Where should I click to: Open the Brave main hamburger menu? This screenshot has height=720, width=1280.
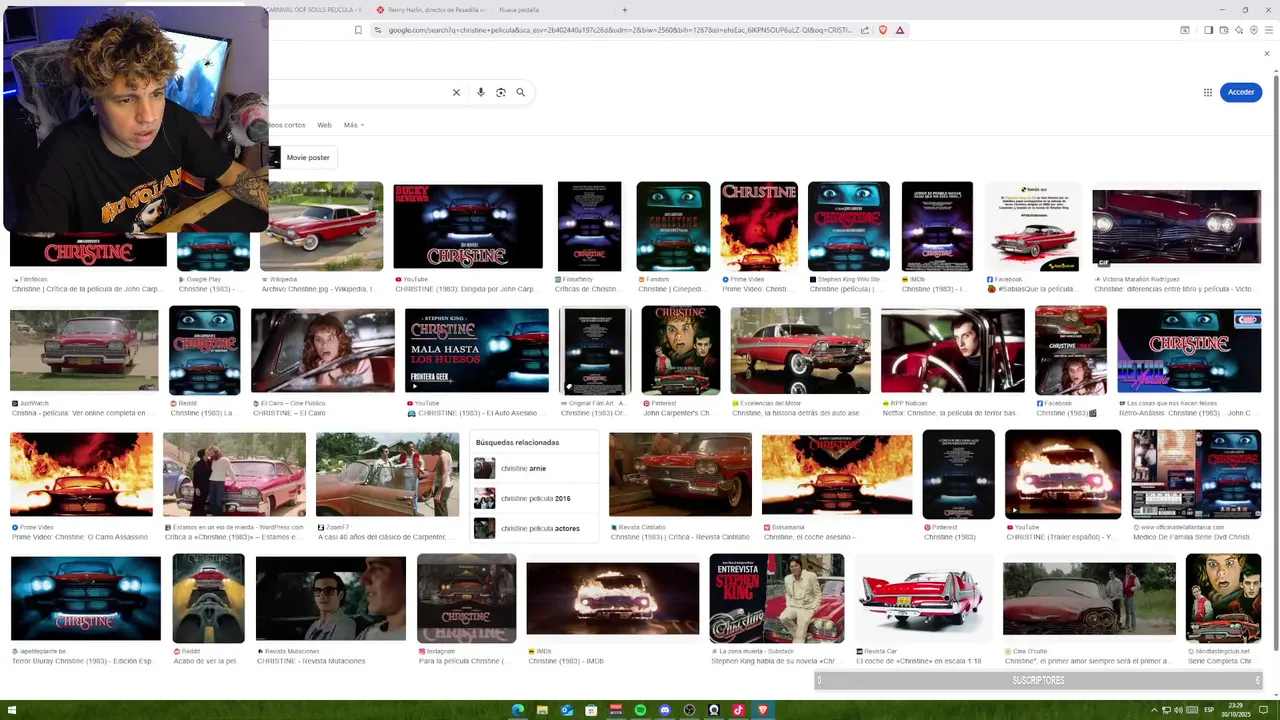(x=1268, y=30)
